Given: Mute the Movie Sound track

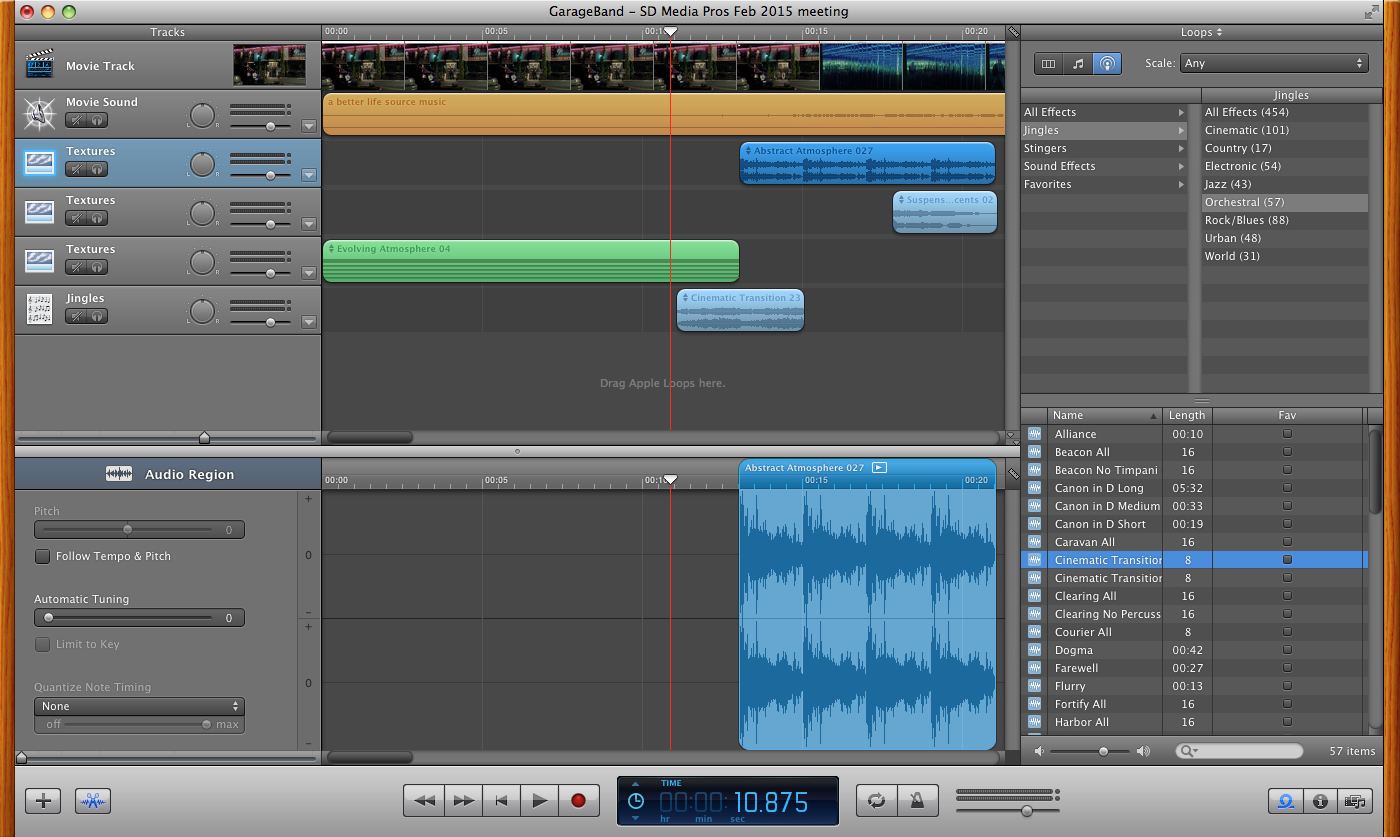Looking at the screenshot, I should [x=76, y=120].
